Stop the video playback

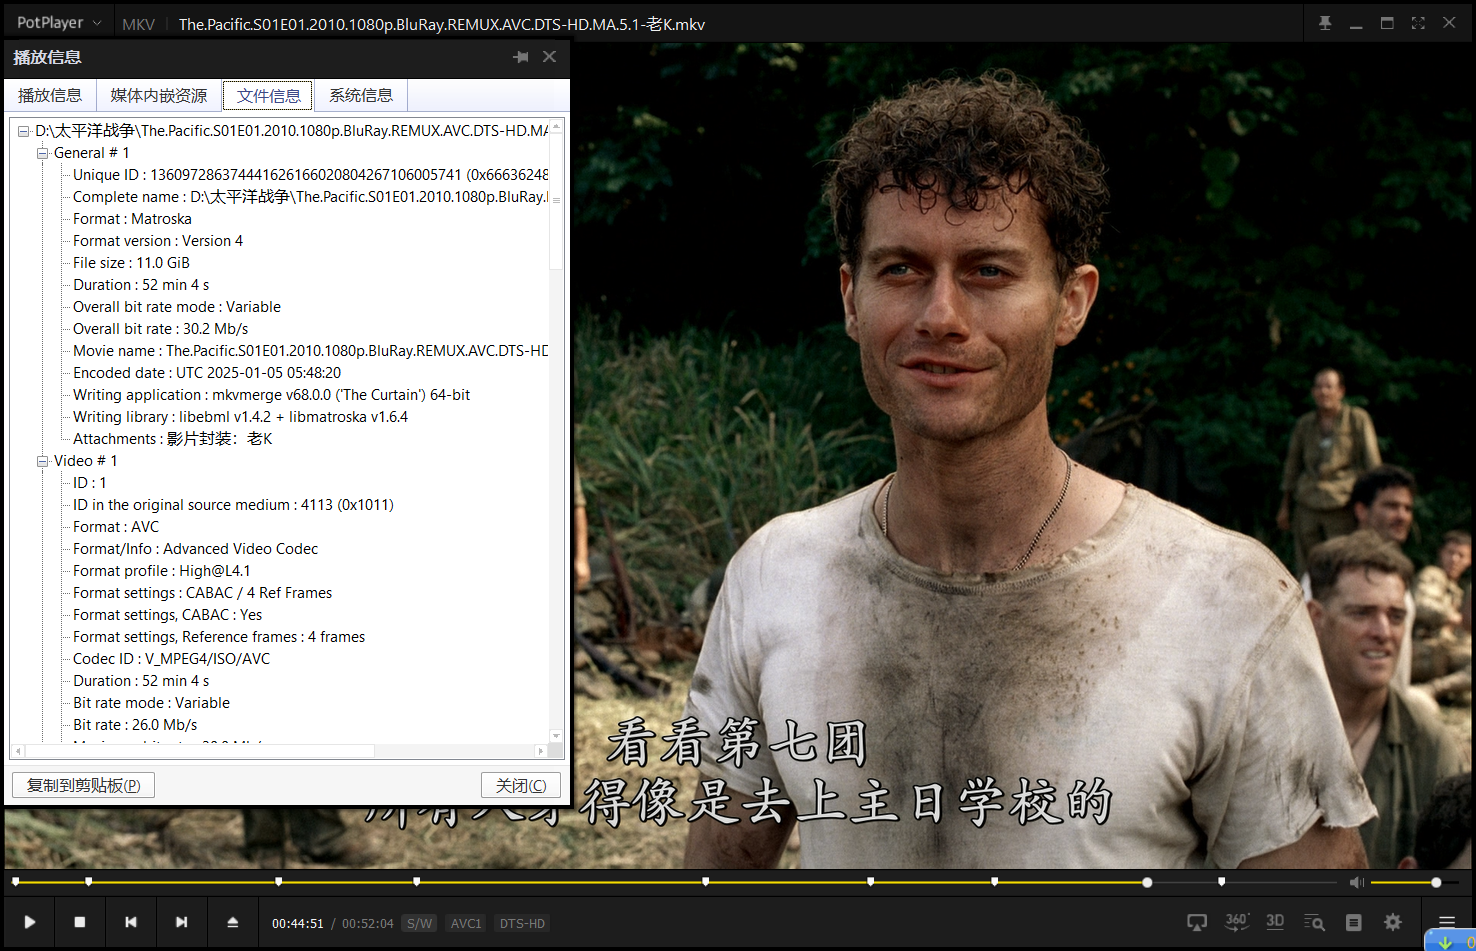80,922
